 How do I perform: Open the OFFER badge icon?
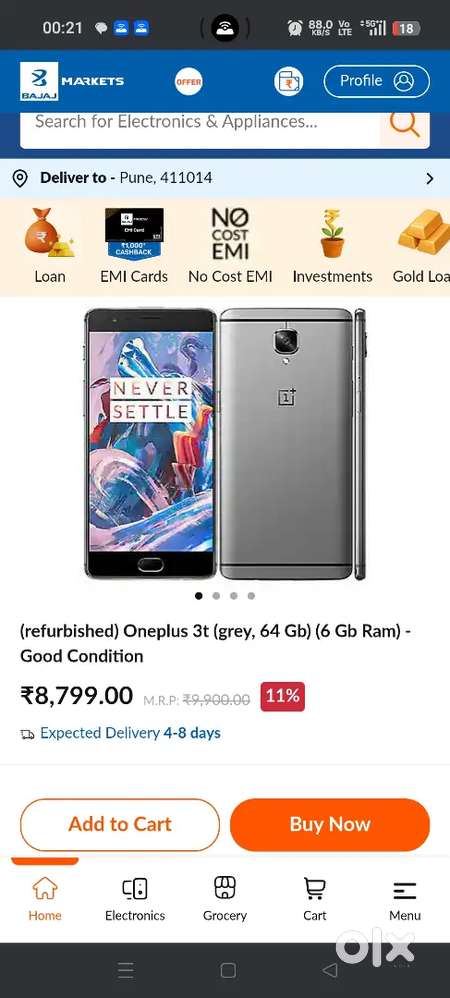click(188, 81)
